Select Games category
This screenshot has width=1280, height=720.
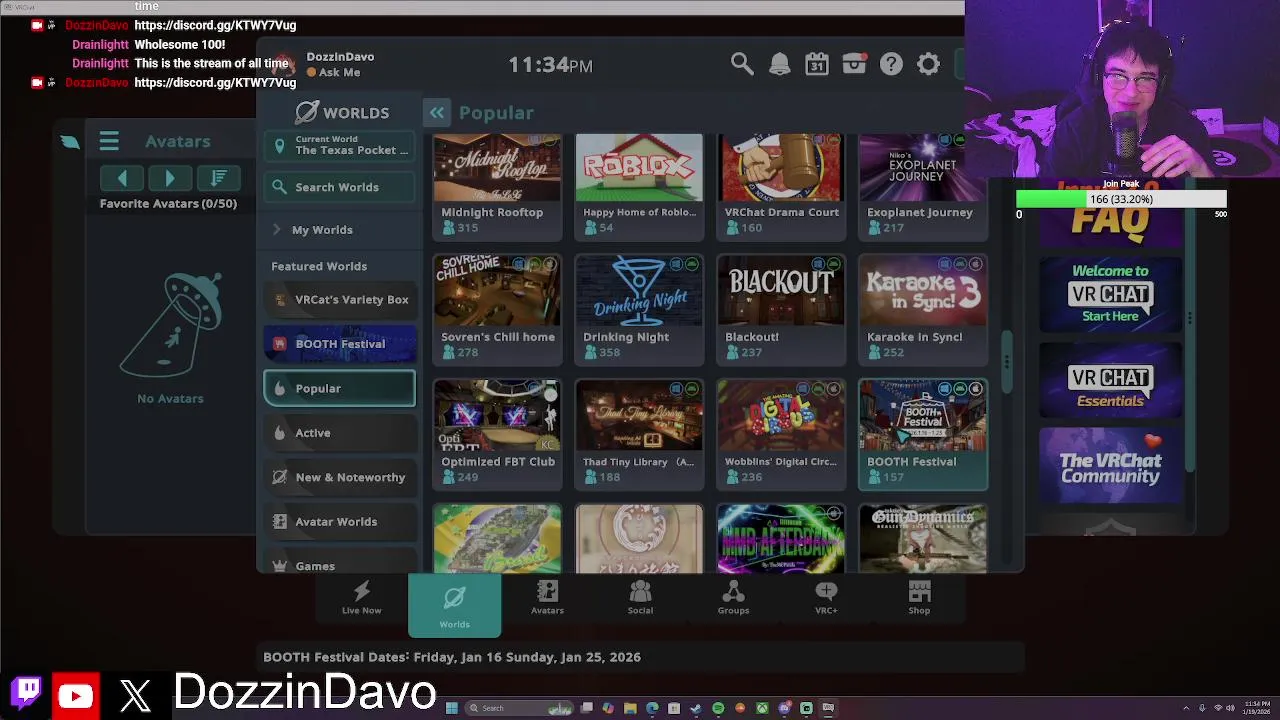340,564
